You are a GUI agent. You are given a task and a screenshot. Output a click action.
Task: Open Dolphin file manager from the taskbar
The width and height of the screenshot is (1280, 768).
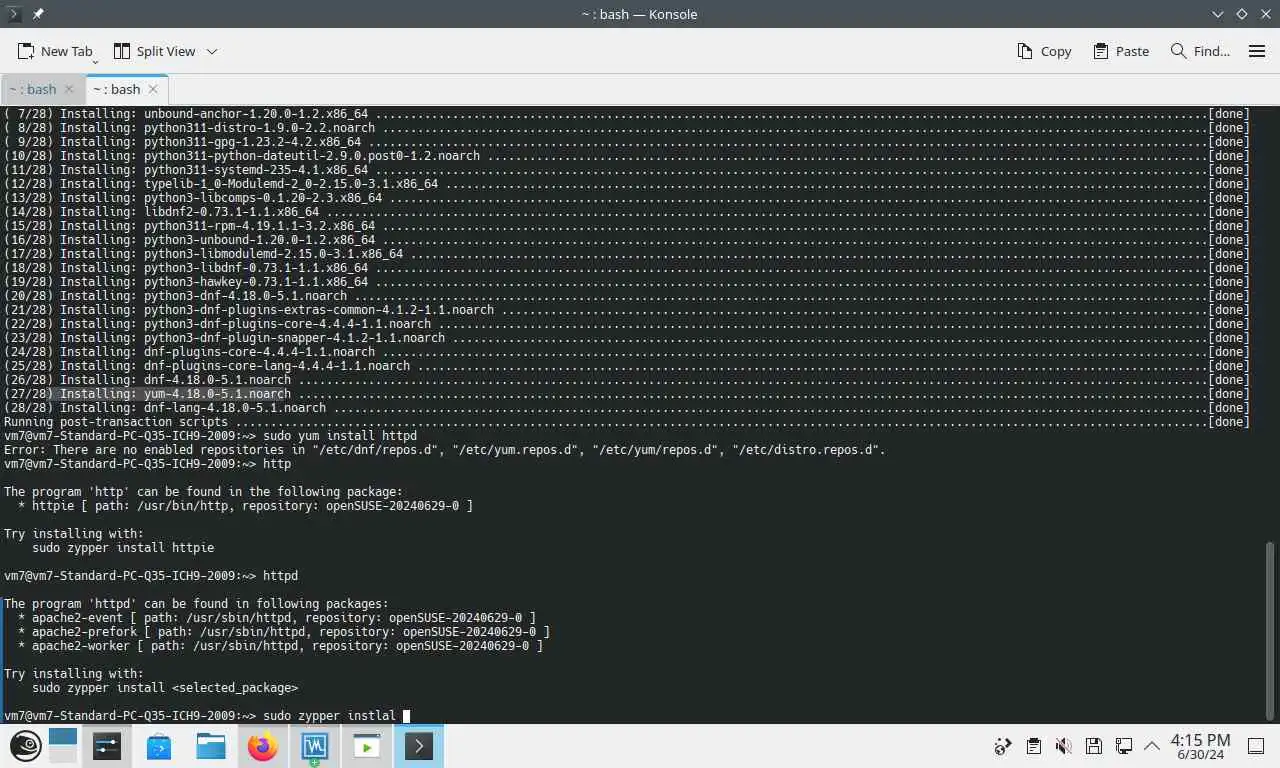(211, 746)
